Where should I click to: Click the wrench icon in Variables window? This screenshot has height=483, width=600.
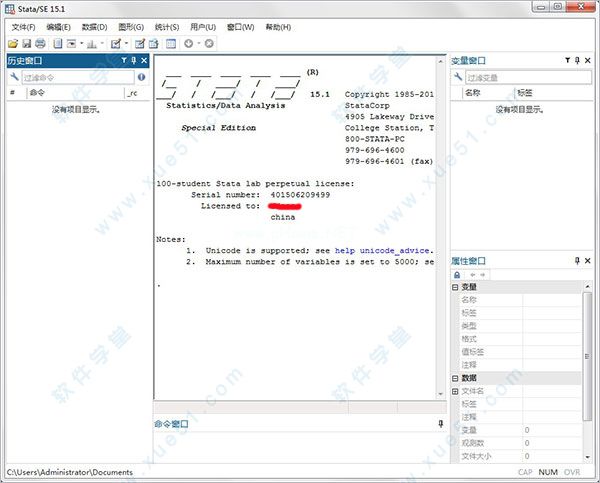click(458, 77)
